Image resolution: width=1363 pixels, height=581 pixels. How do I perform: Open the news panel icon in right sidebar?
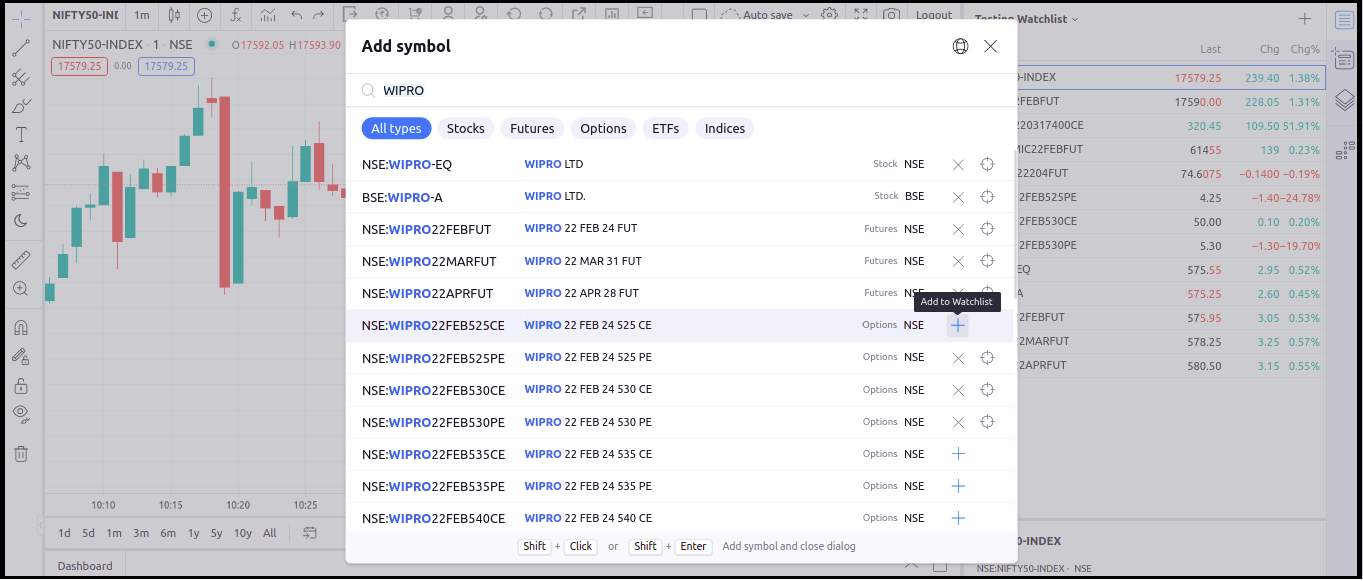1344,60
